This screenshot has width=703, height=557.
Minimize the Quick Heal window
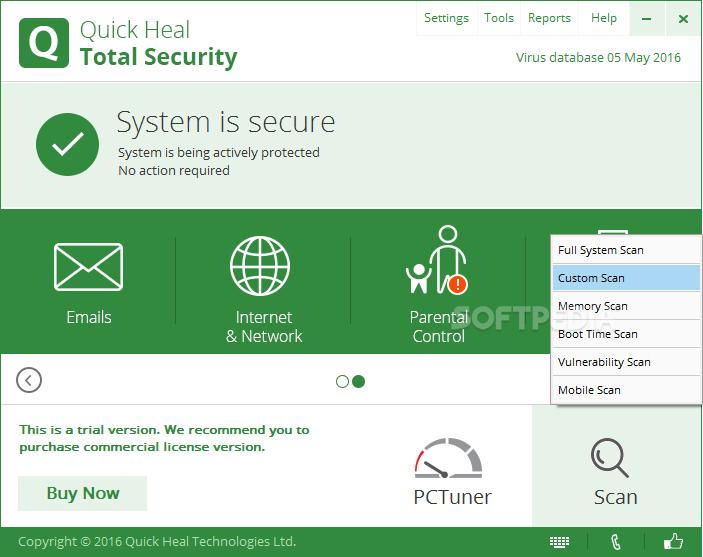(647, 19)
